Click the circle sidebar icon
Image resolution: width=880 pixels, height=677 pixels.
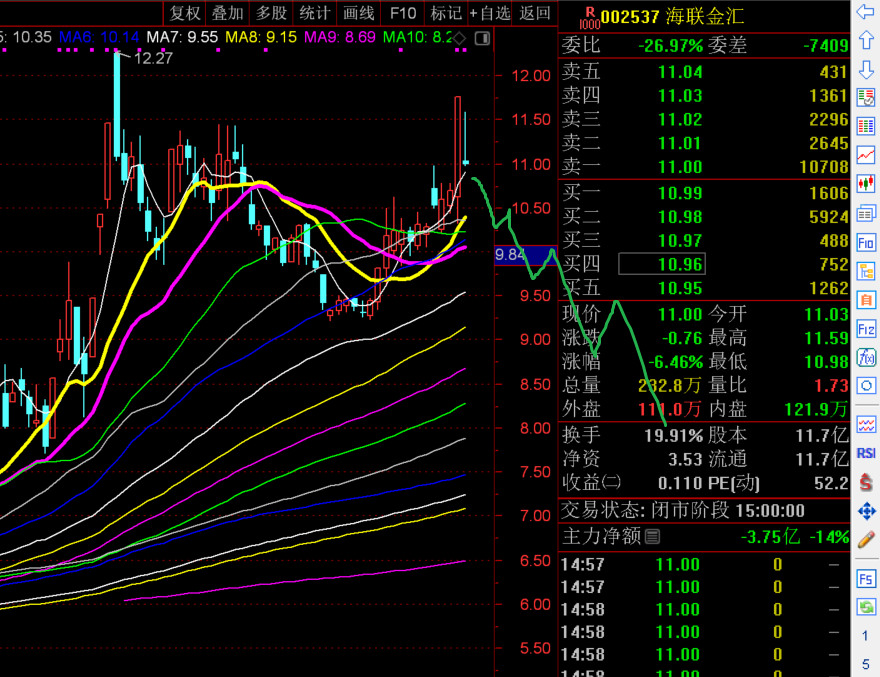pos(865,386)
